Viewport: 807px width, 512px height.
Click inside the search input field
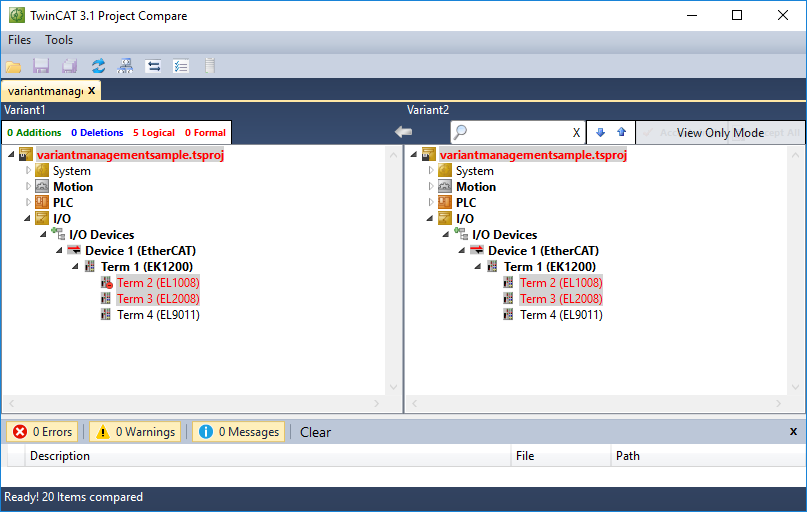pyautogui.click(x=519, y=133)
